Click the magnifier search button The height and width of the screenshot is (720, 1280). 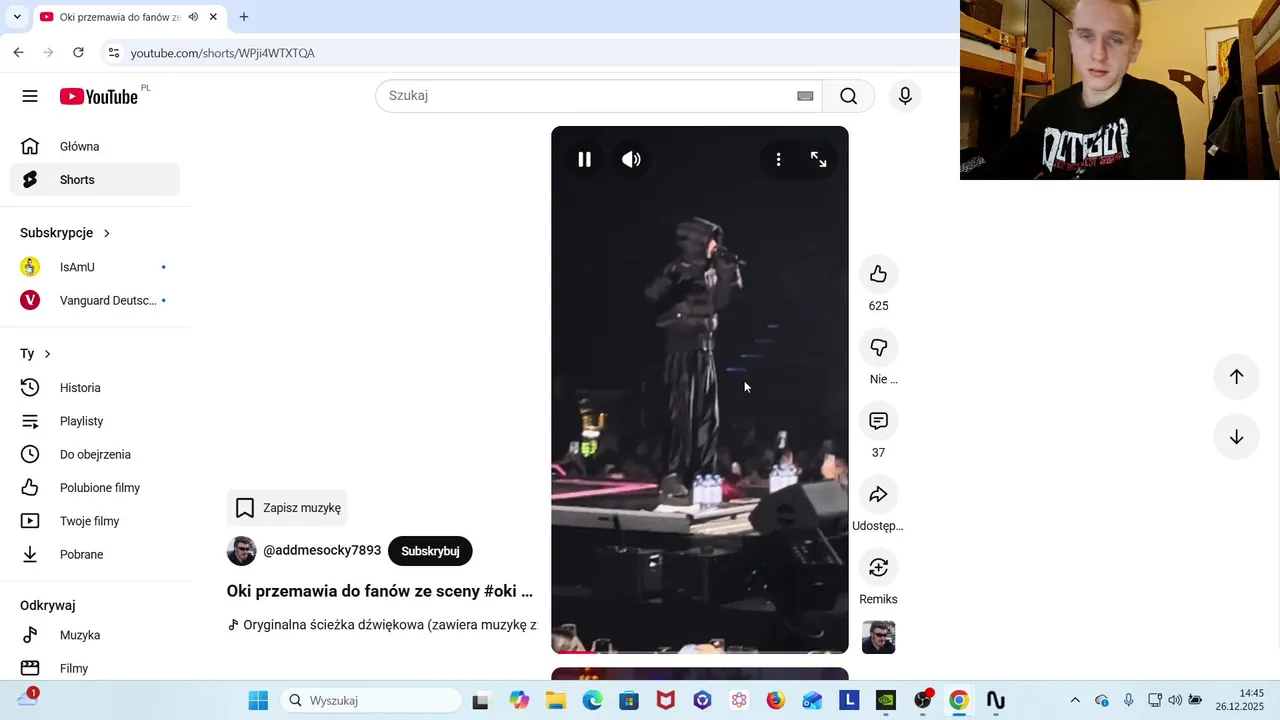point(848,96)
